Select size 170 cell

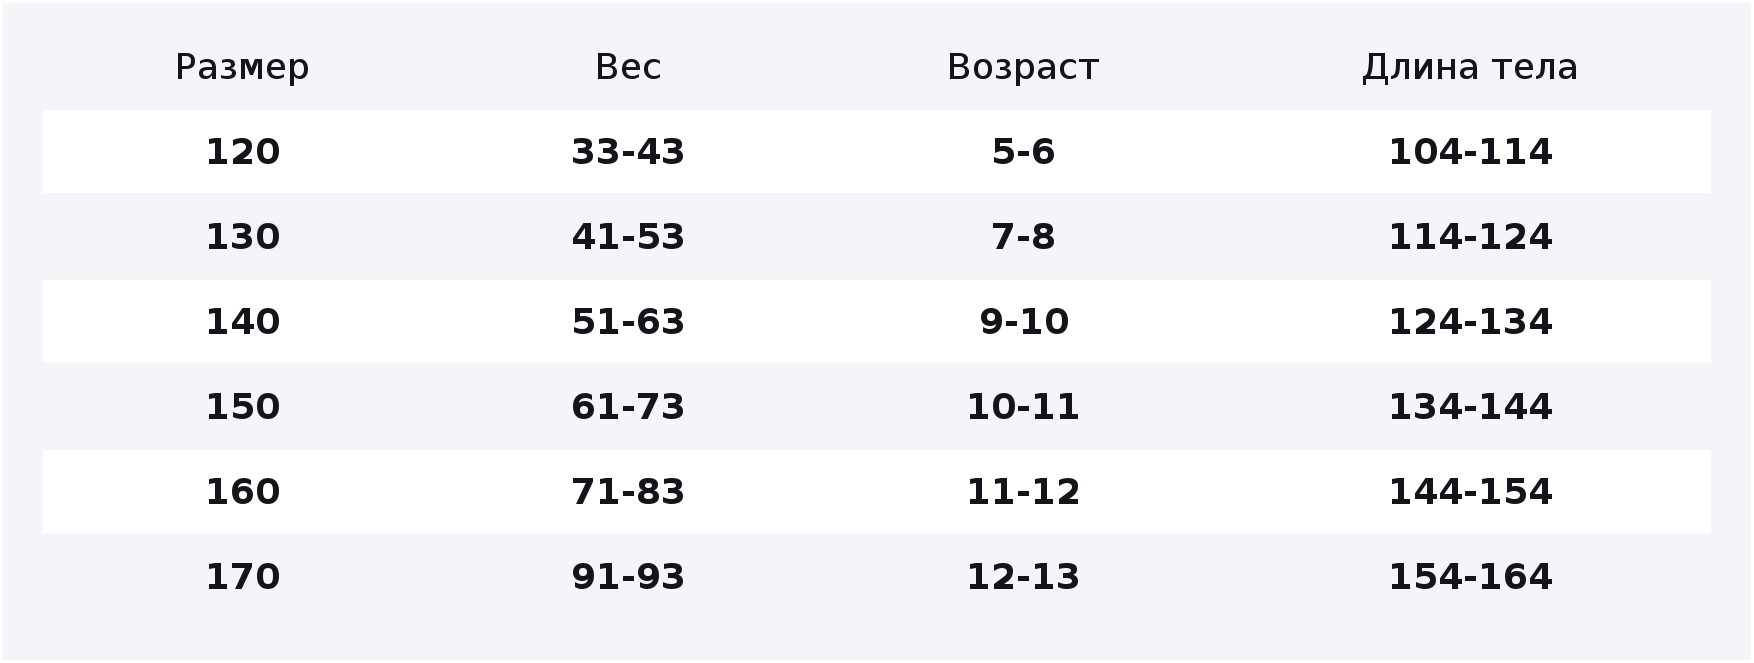coord(243,577)
